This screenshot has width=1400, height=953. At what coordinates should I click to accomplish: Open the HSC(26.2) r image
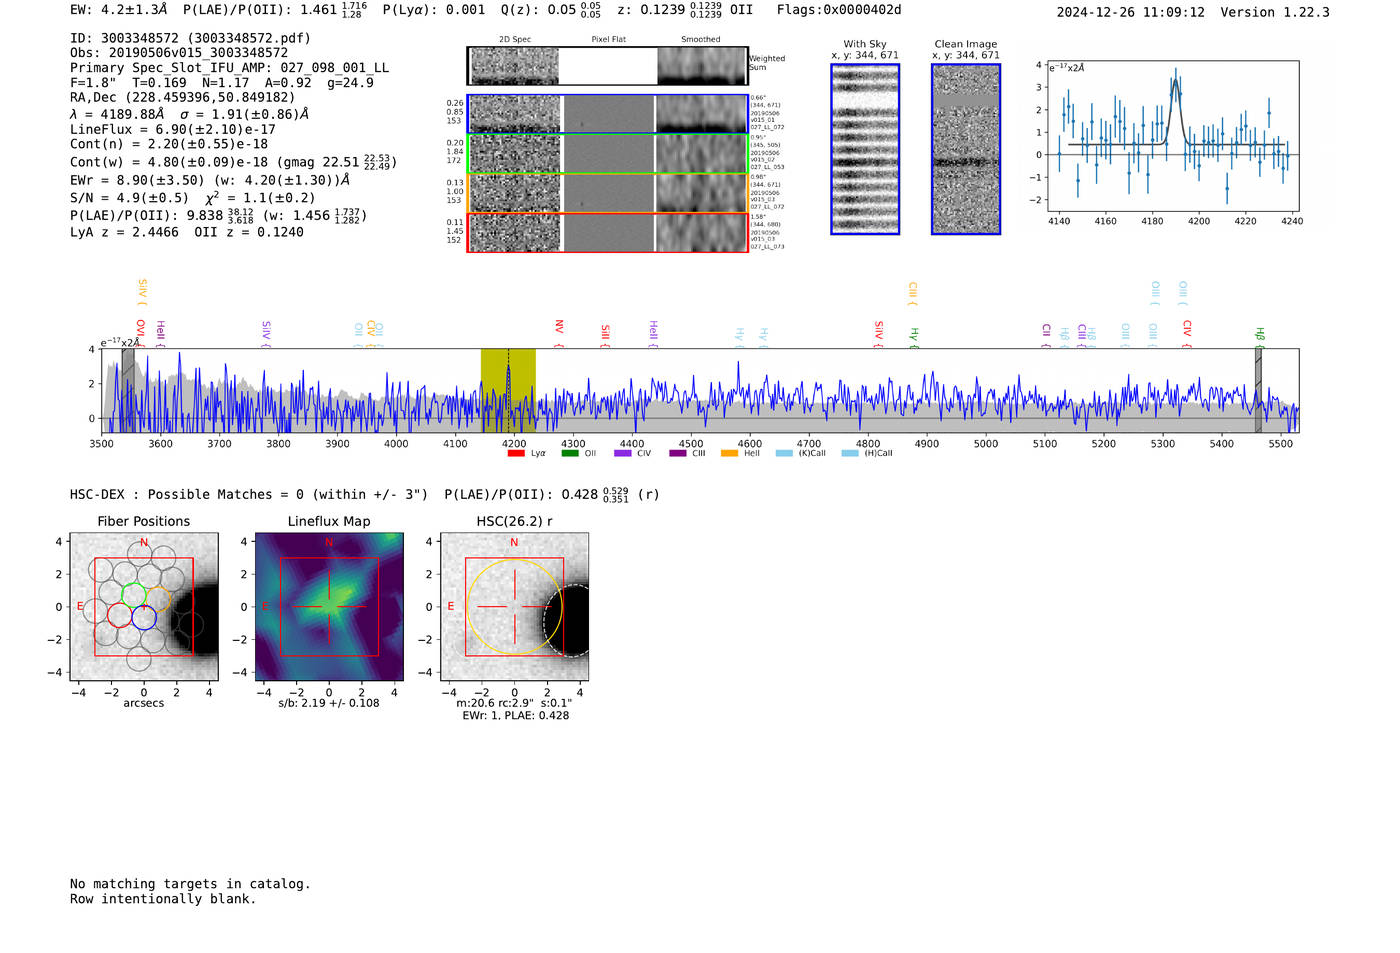[x=514, y=607]
